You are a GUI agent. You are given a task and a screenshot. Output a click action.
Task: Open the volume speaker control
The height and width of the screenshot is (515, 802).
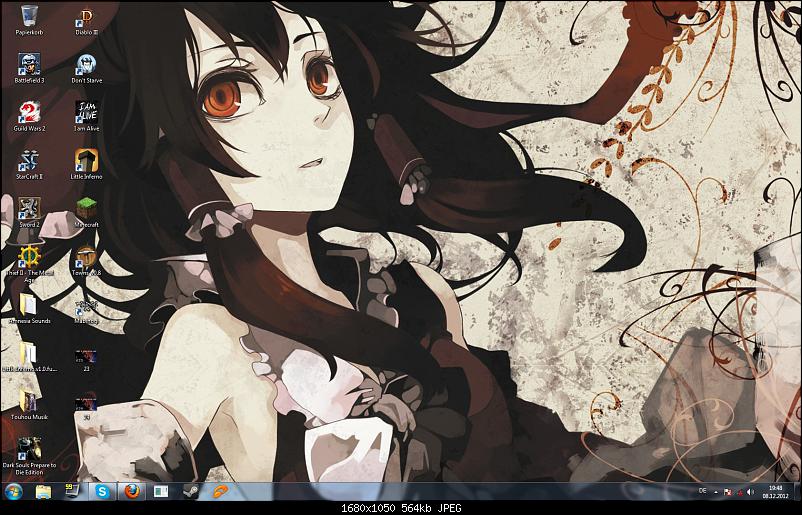coord(750,492)
